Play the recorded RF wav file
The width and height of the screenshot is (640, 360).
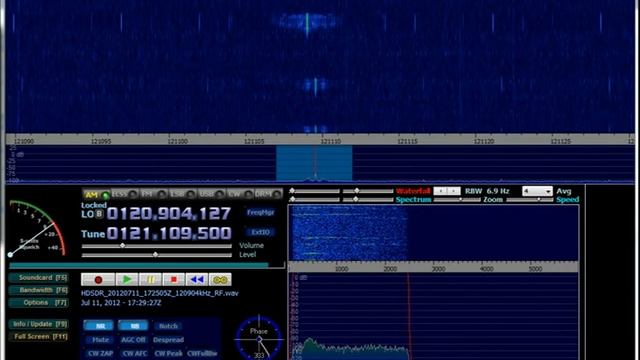[x=127, y=280]
